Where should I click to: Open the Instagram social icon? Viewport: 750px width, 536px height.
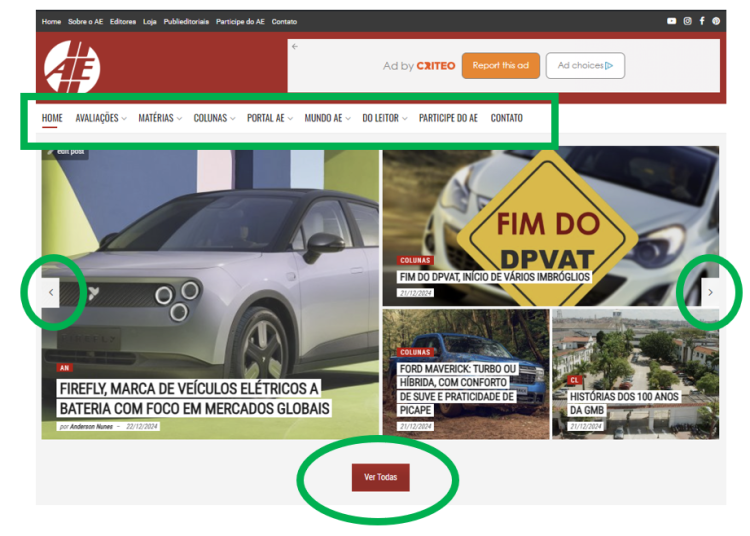pyautogui.click(x=686, y=21)
